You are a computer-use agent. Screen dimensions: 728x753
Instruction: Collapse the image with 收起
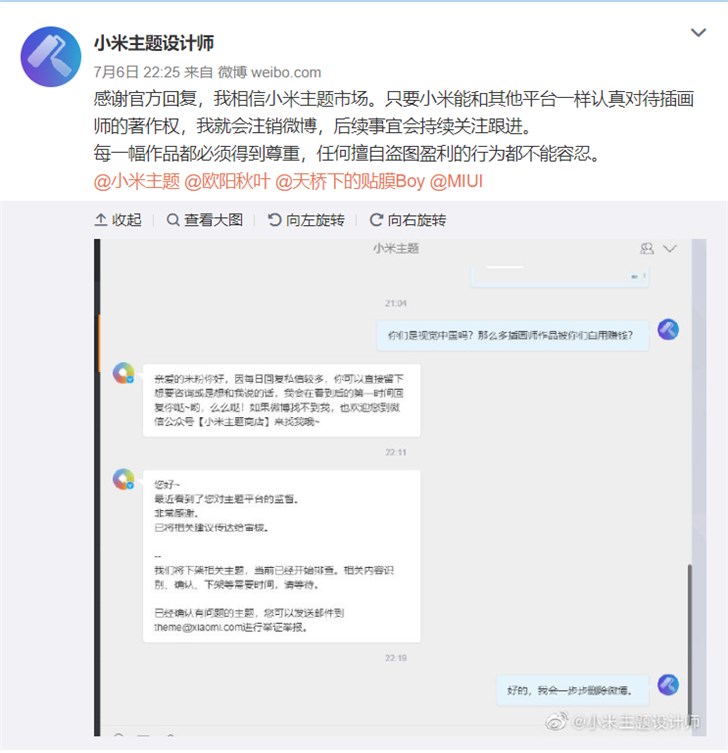tap(118, 220)
